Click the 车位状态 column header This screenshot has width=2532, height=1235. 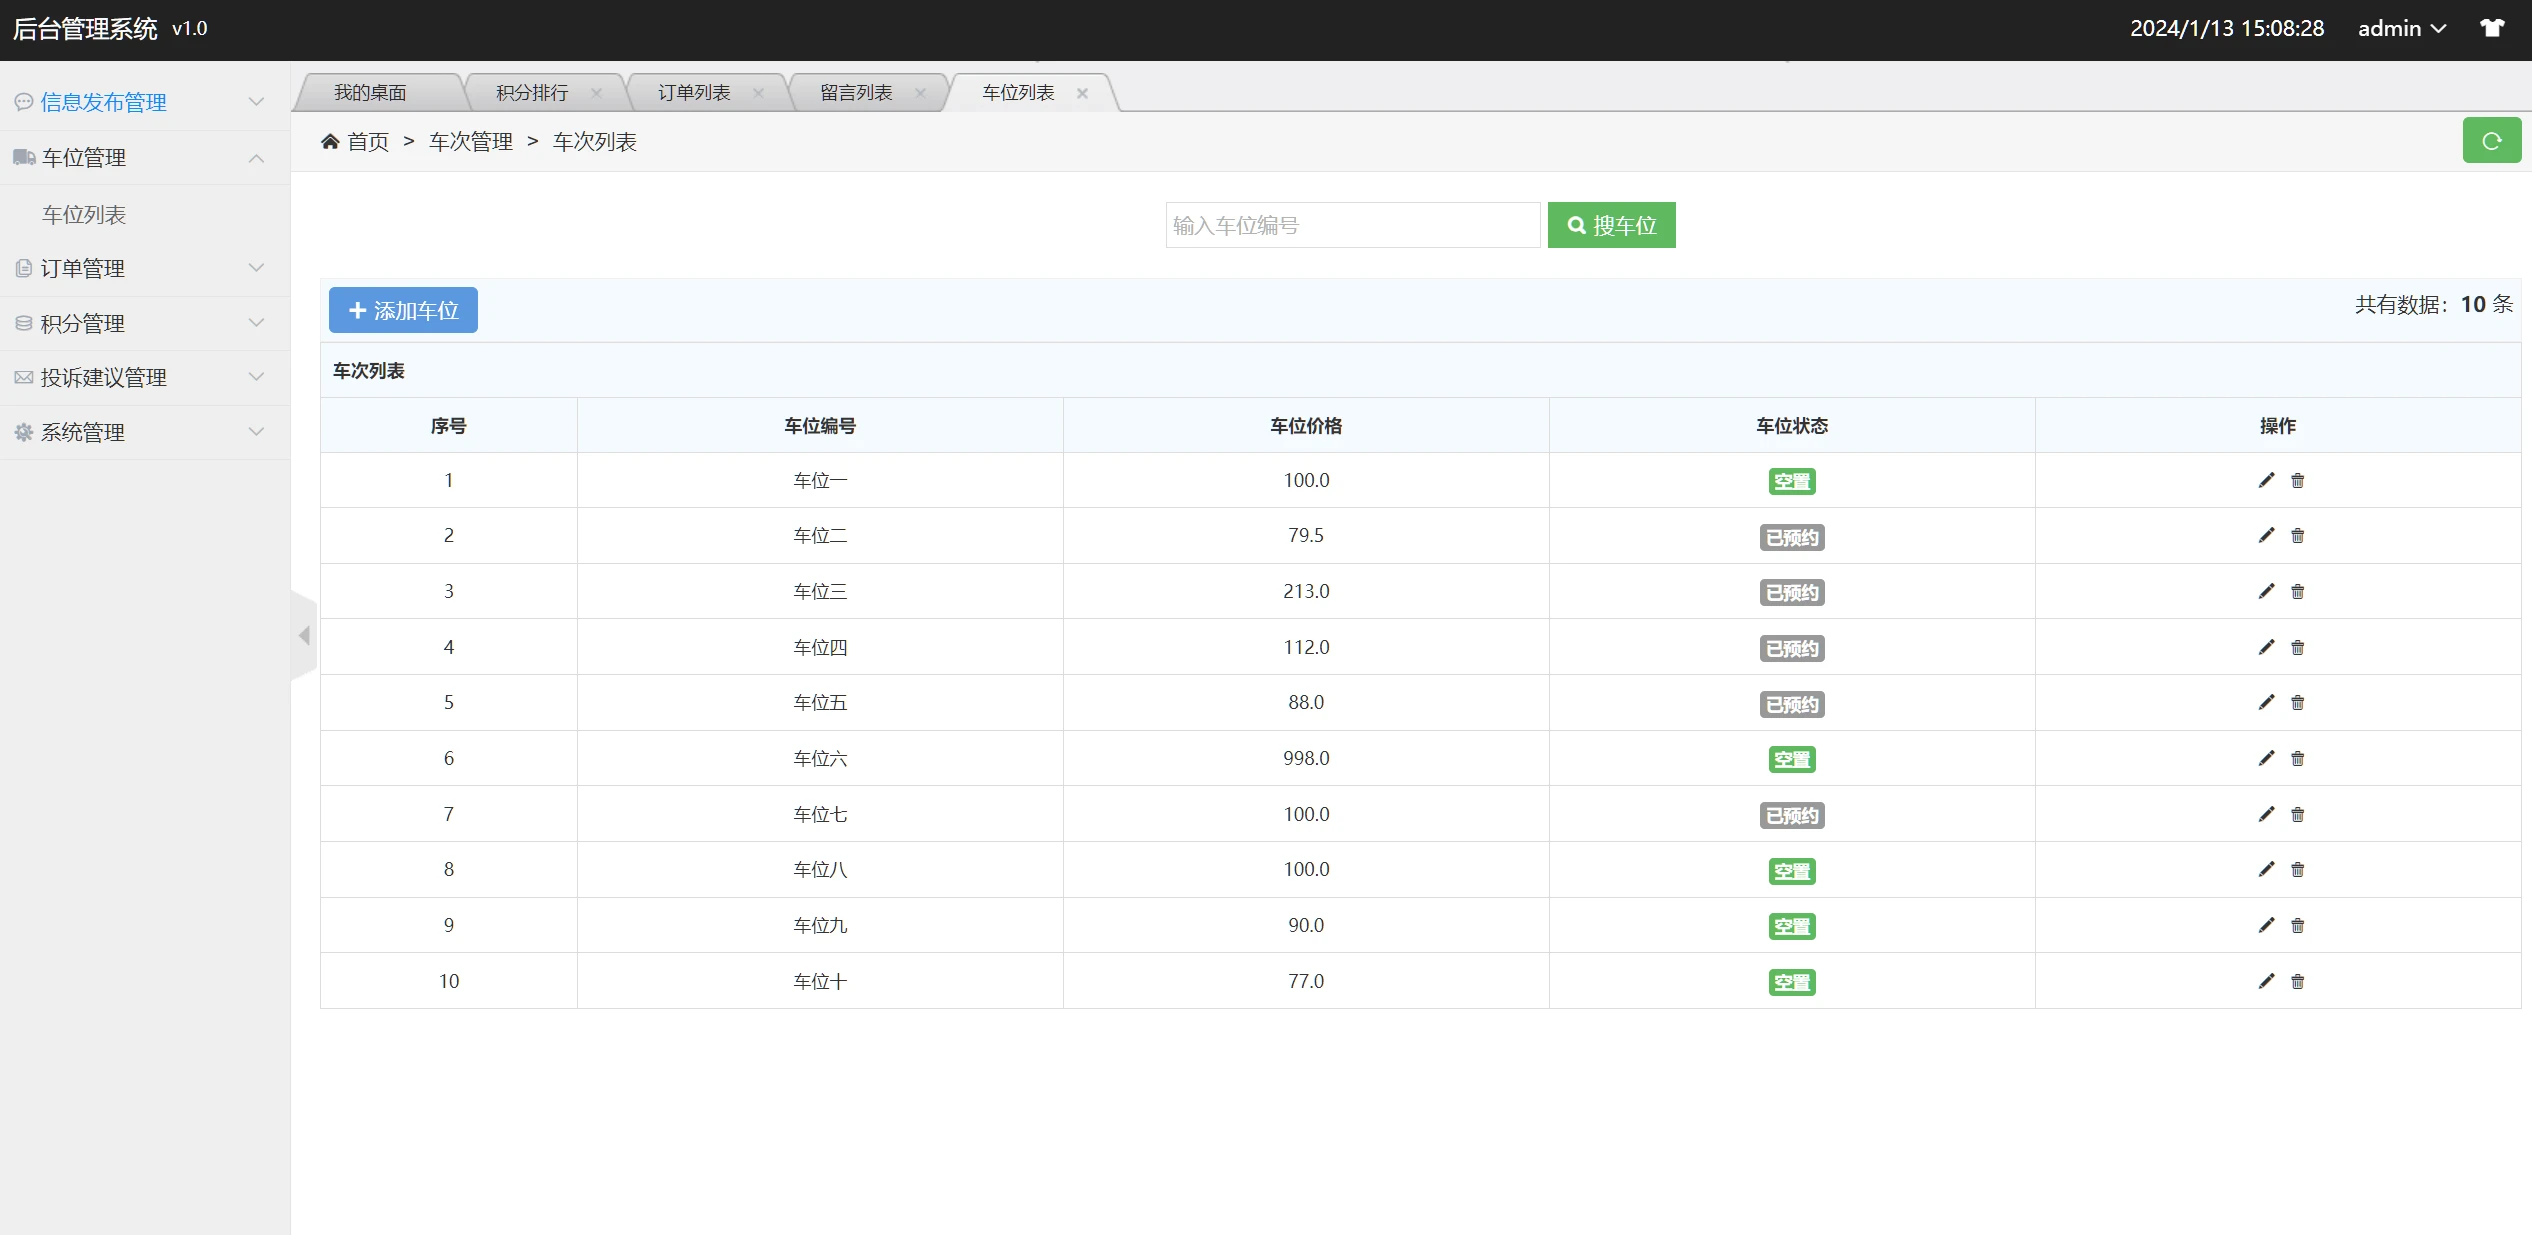(x=1792, y=426)
